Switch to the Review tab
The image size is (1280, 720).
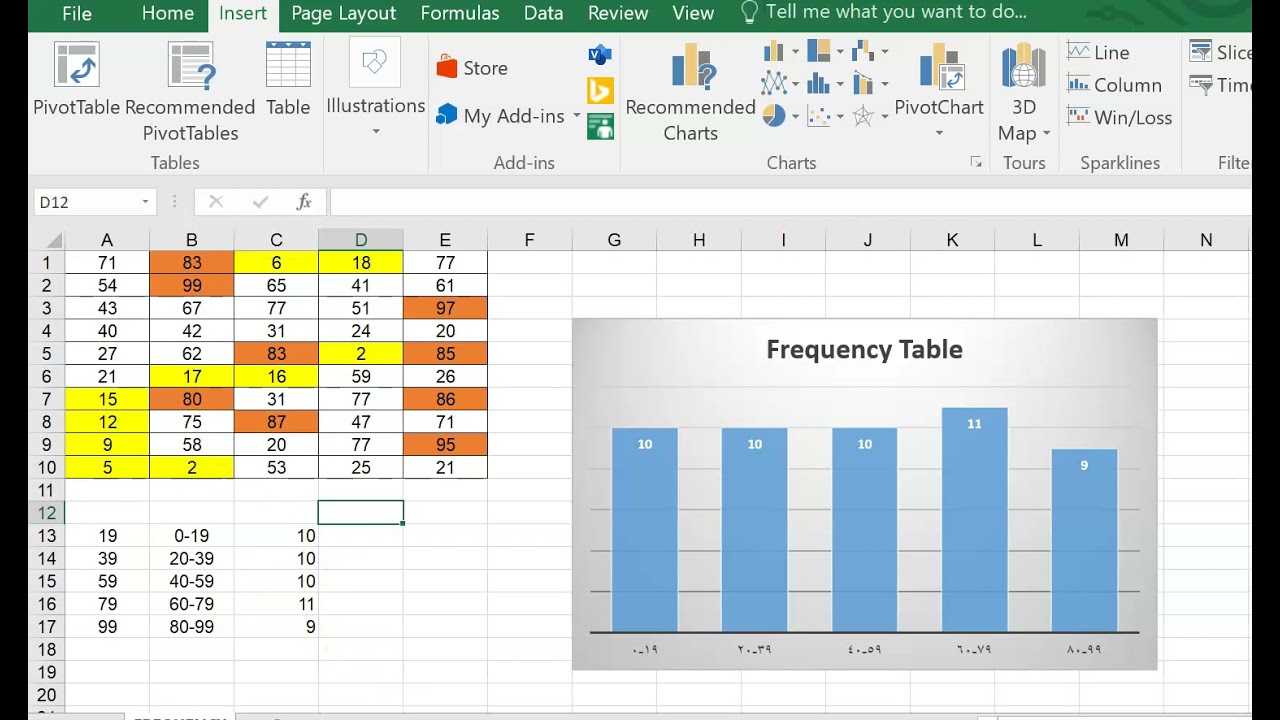(x=618, y=14)
